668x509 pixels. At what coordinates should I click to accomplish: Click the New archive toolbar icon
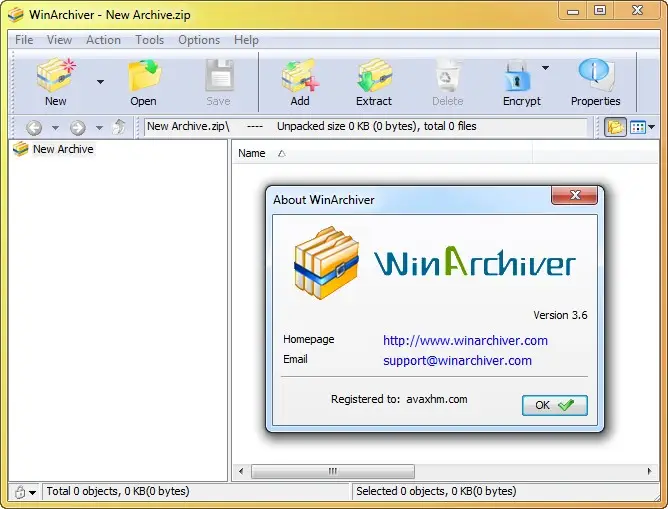(x=56, y=75)
